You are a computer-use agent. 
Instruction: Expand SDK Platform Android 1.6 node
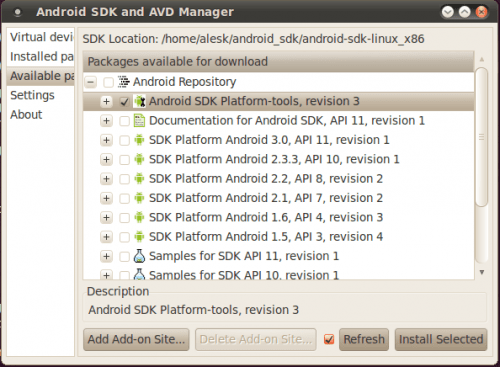click(x=106, y=217)
